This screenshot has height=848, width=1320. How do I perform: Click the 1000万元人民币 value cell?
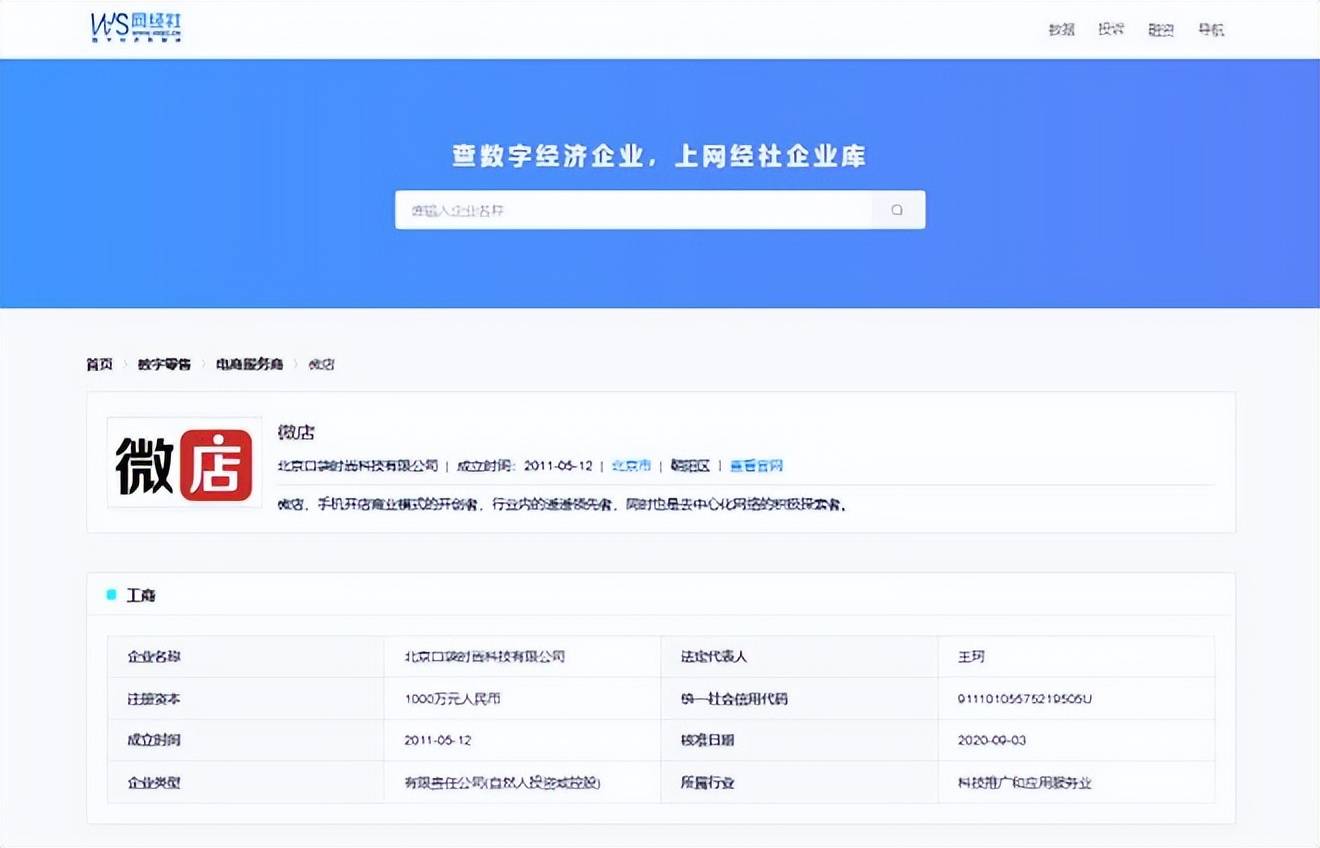tap(522, 699)
